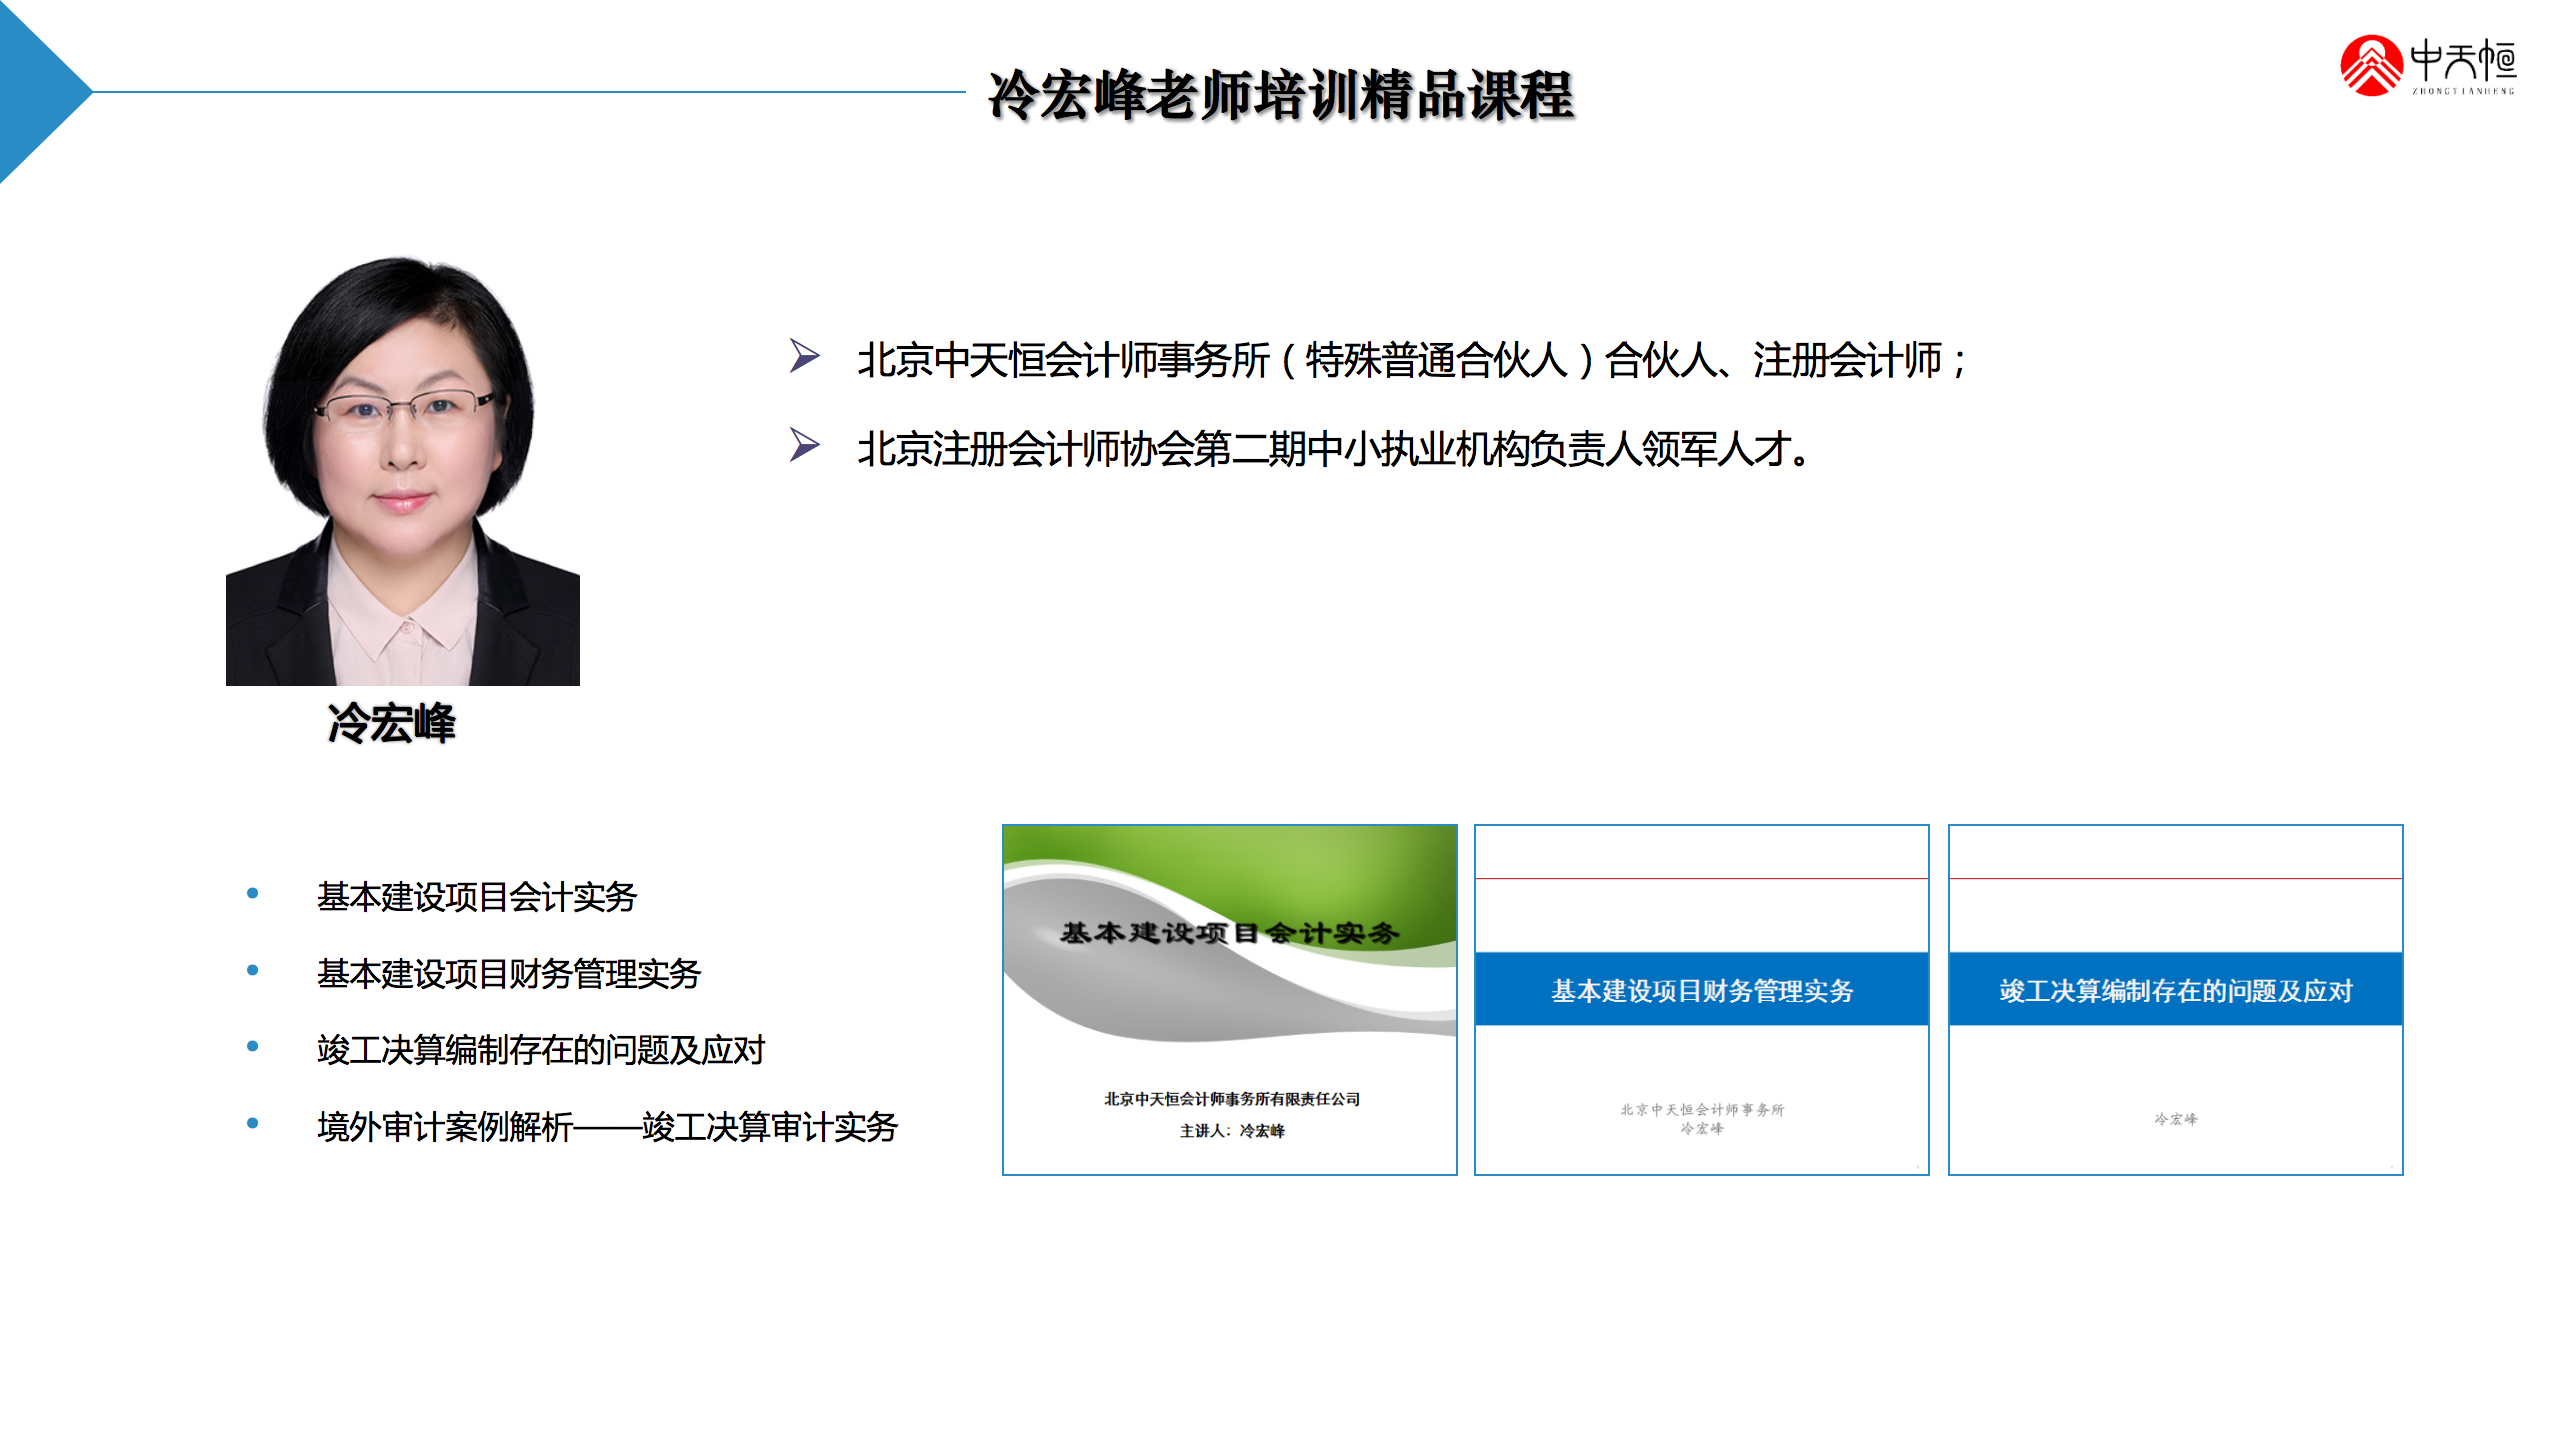This screenshot has width=2560, height=1440.
Task: Click the blue banner 竣工决算编制存在的问题及应对
Action: pos(2175,990)
